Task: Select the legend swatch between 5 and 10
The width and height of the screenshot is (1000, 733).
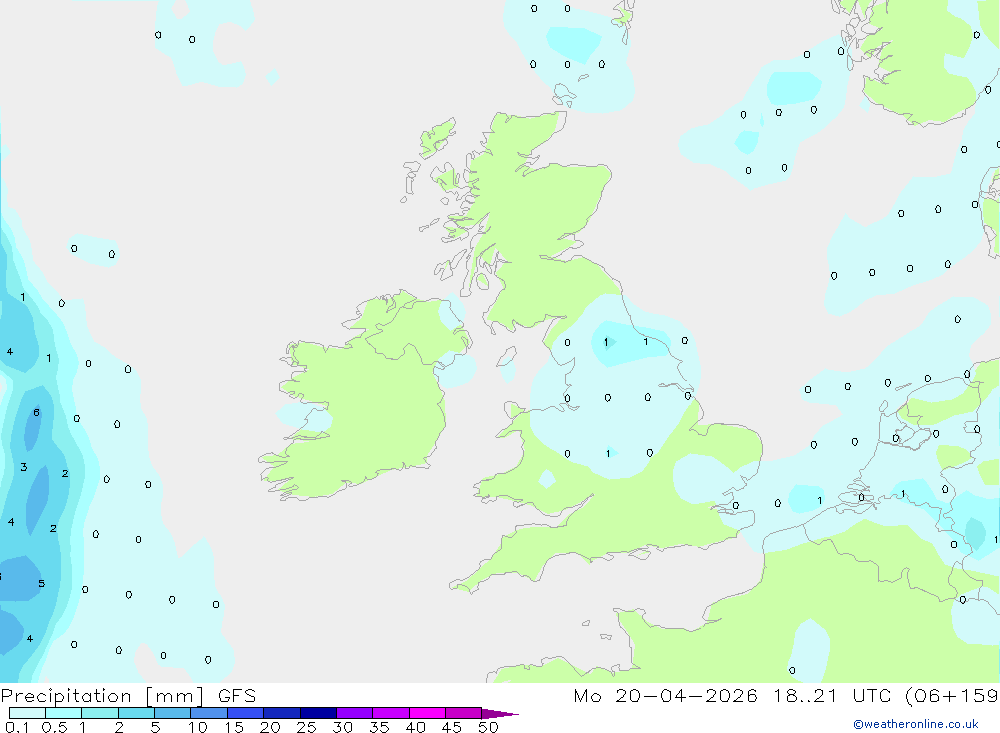Action: click(172, 713)
